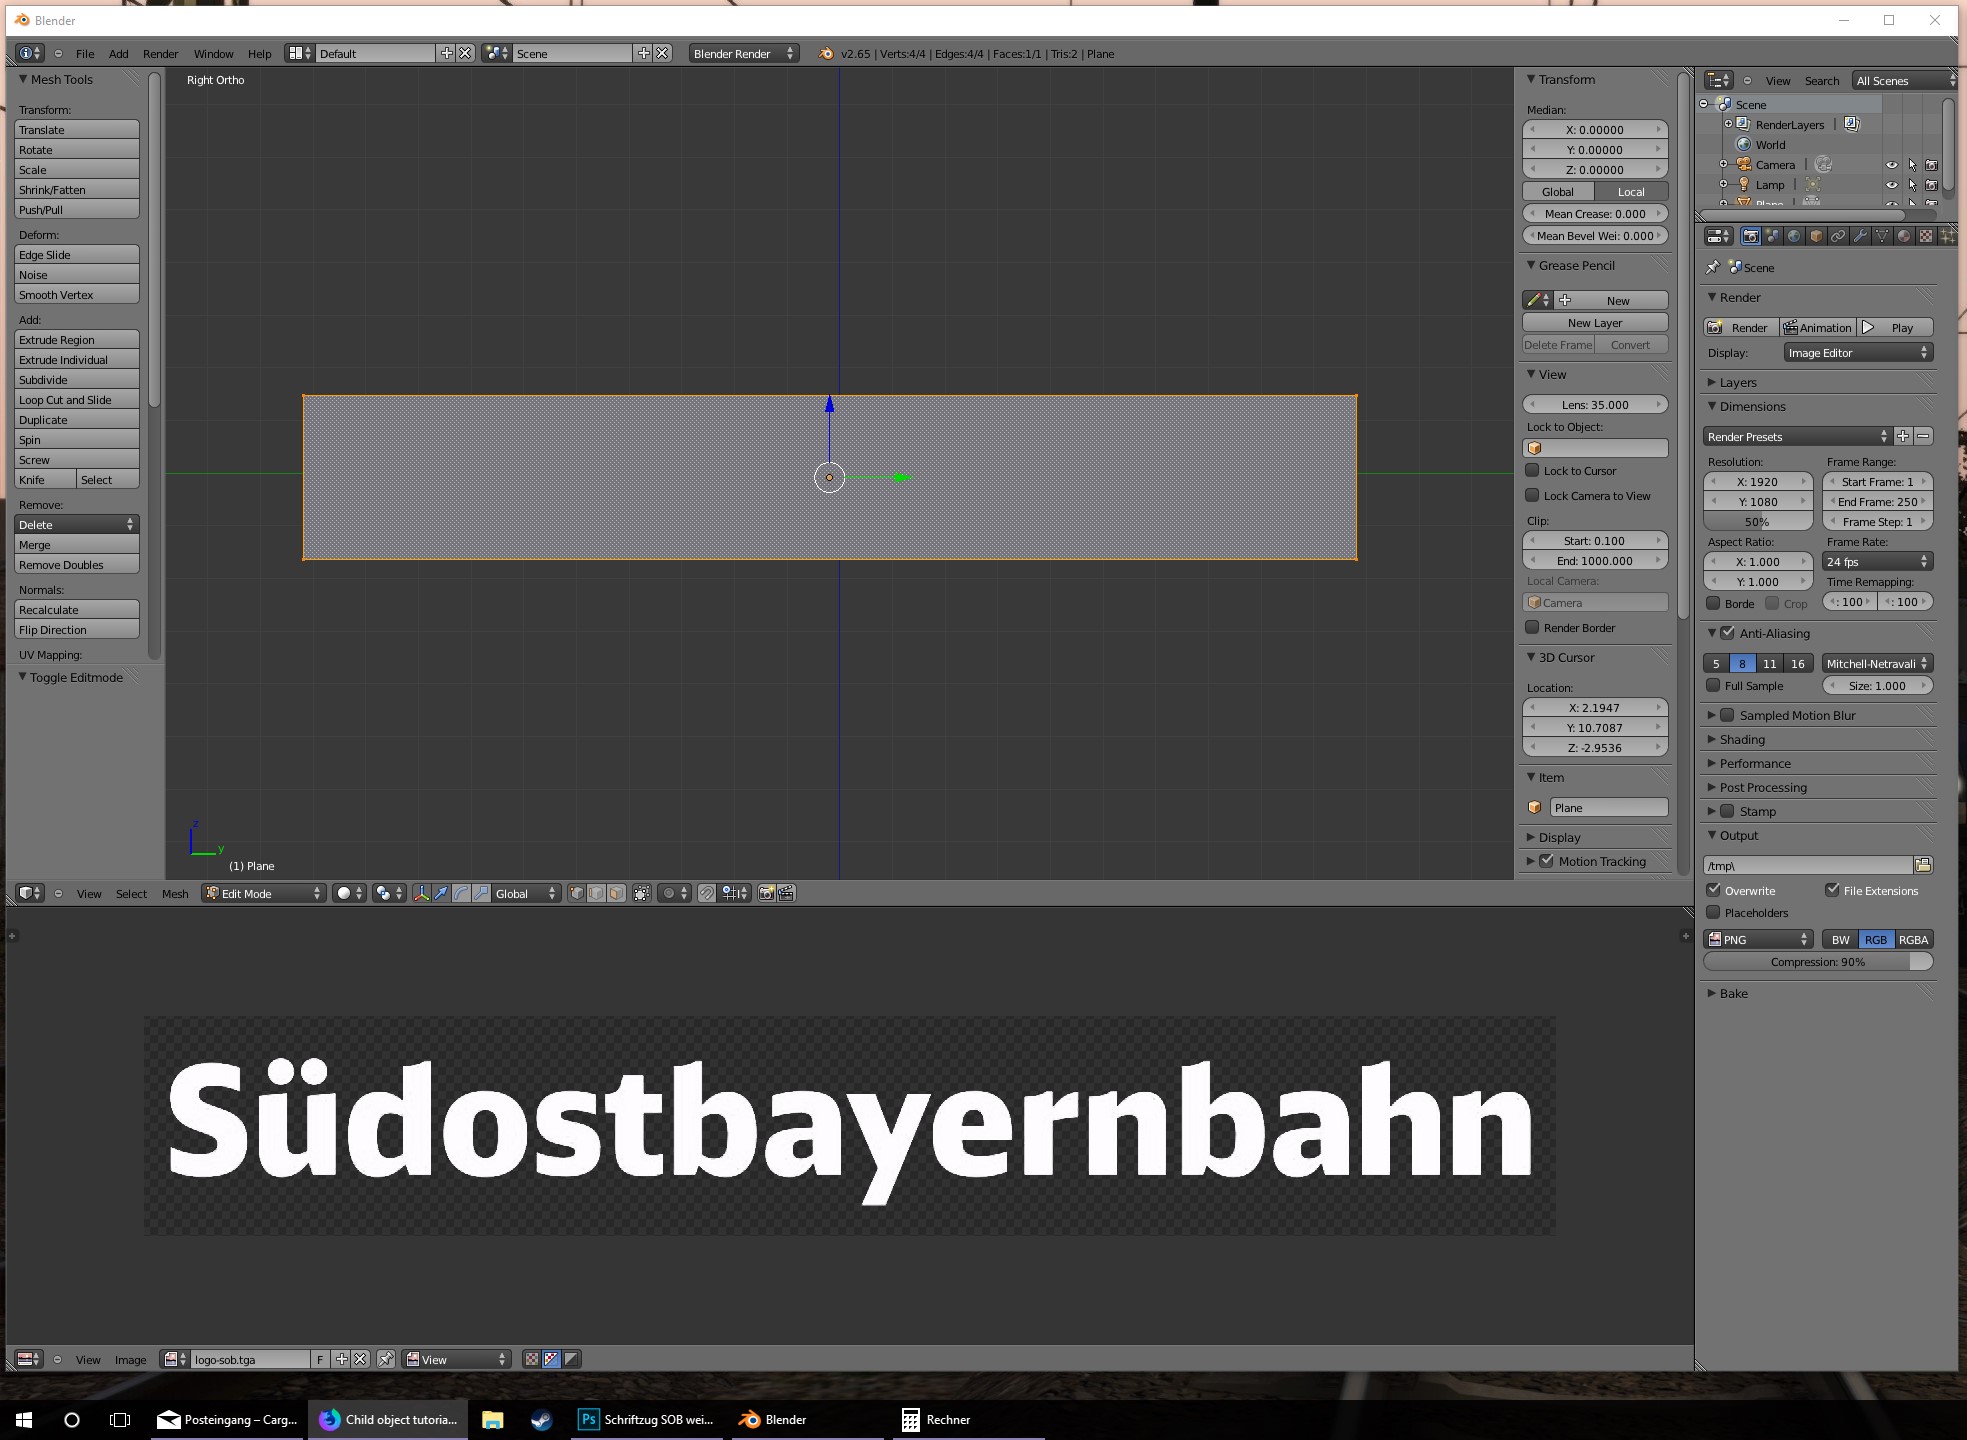Enable the Lock to Cursor checkbox
The height and width of the screenshot is (1440, 1967).
pyautogui.click(x=1532, y=470)
